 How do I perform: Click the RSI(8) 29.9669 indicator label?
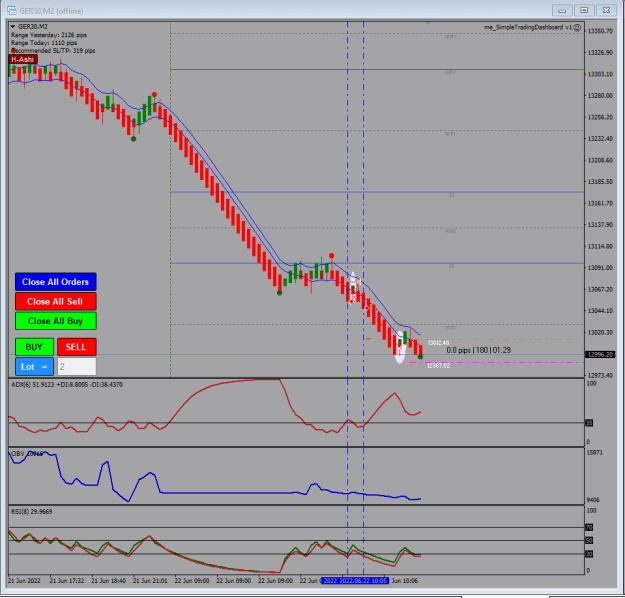click(x=31, y=511)
